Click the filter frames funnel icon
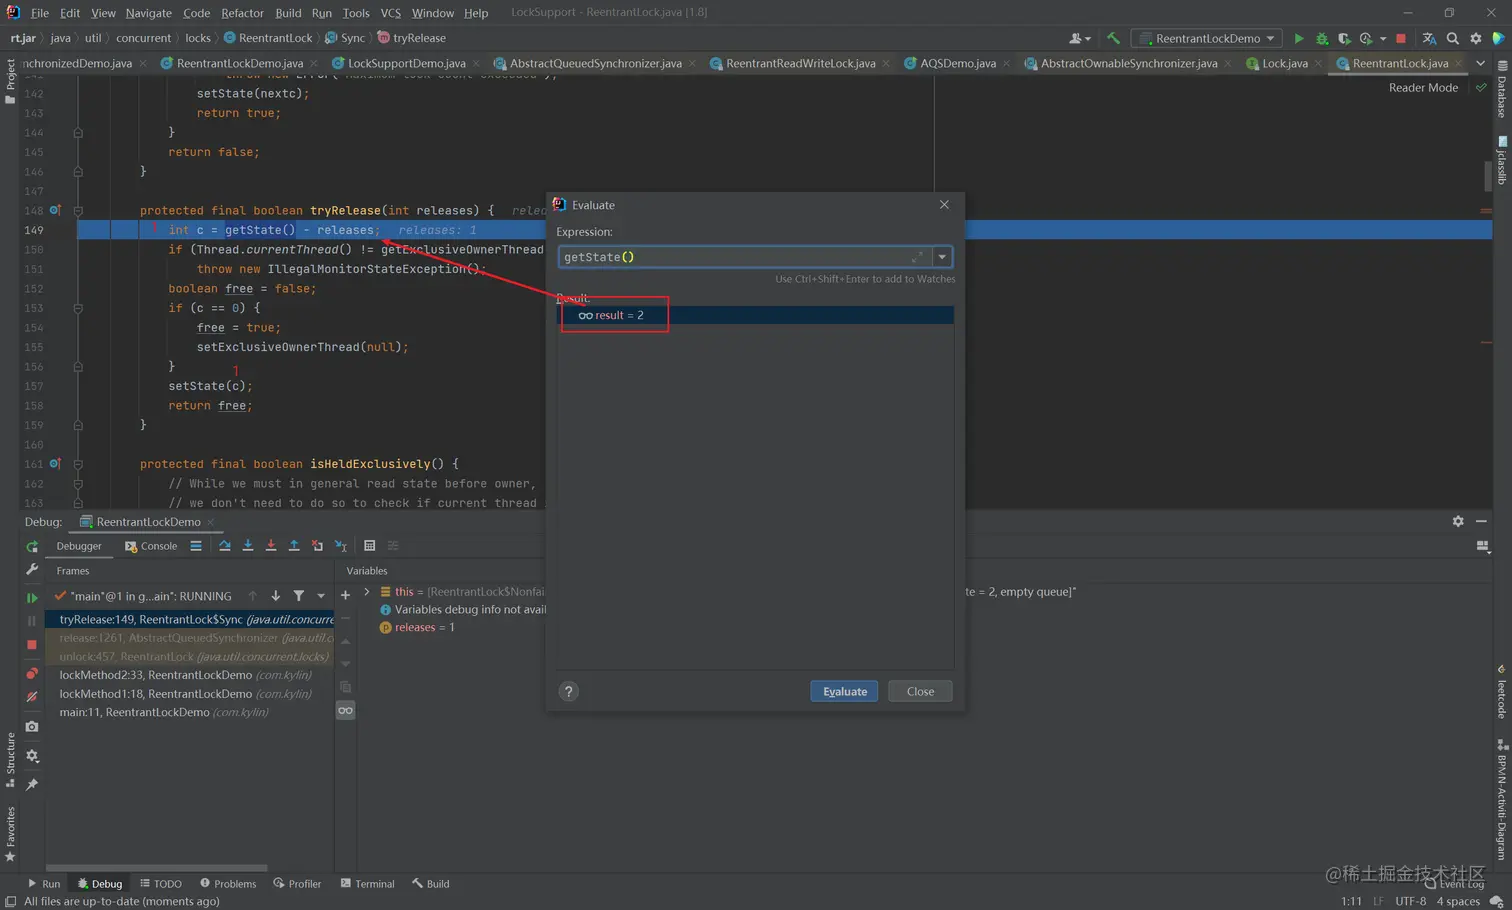 [x=298, y=596]
